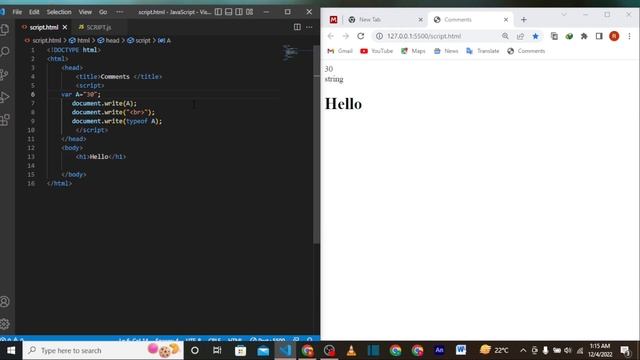Open the News bookmark
Image resolution: width=640 pixels, height=360 pixels.
coord(446,51)
